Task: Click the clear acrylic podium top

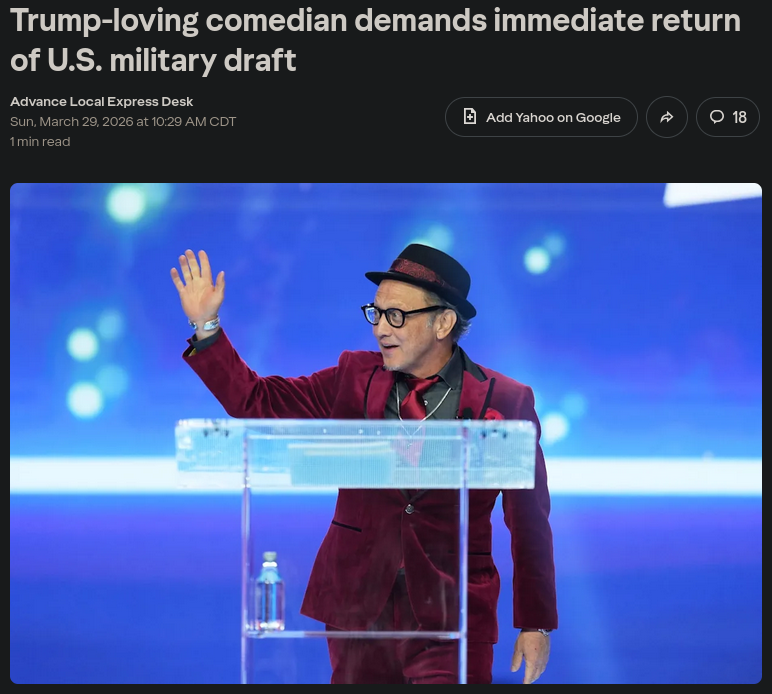Action: (x=355, y=453)
